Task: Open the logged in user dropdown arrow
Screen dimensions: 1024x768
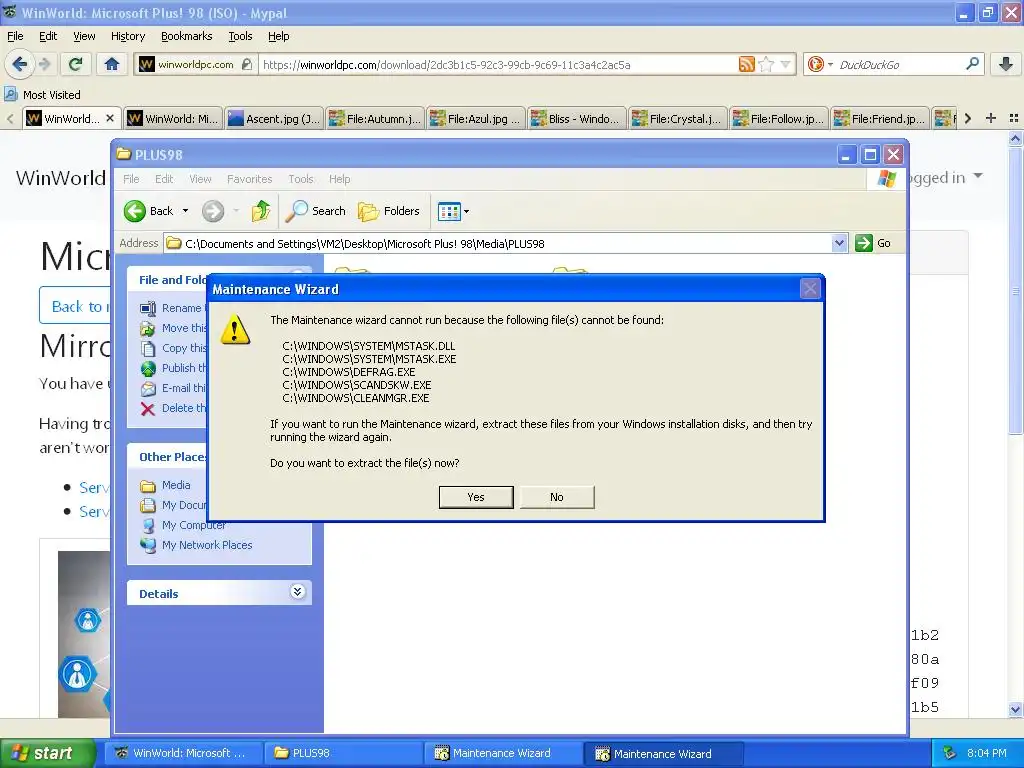Action: coord(978,176)
